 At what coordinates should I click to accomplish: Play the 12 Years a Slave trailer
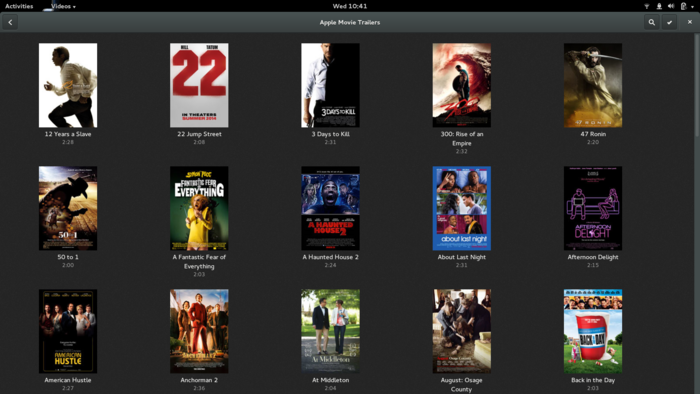[68, 85]
